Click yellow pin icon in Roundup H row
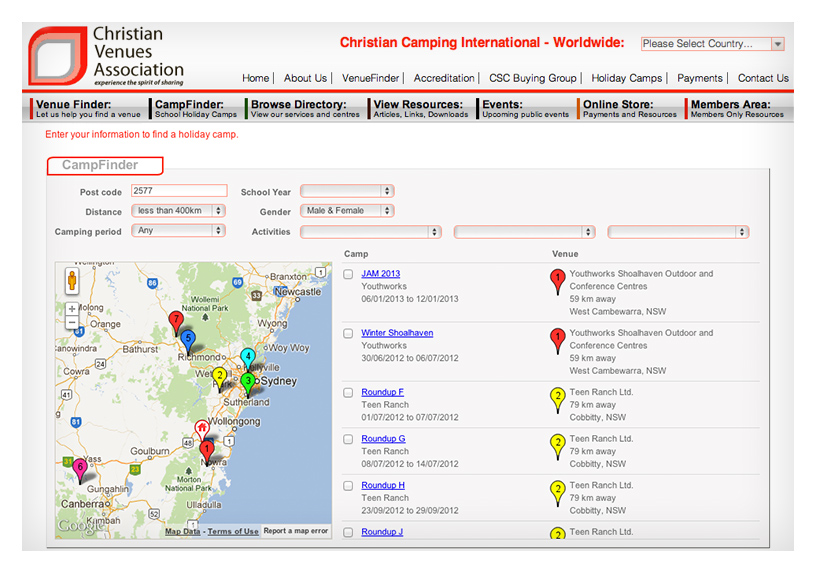 click(x=558, y=493)
